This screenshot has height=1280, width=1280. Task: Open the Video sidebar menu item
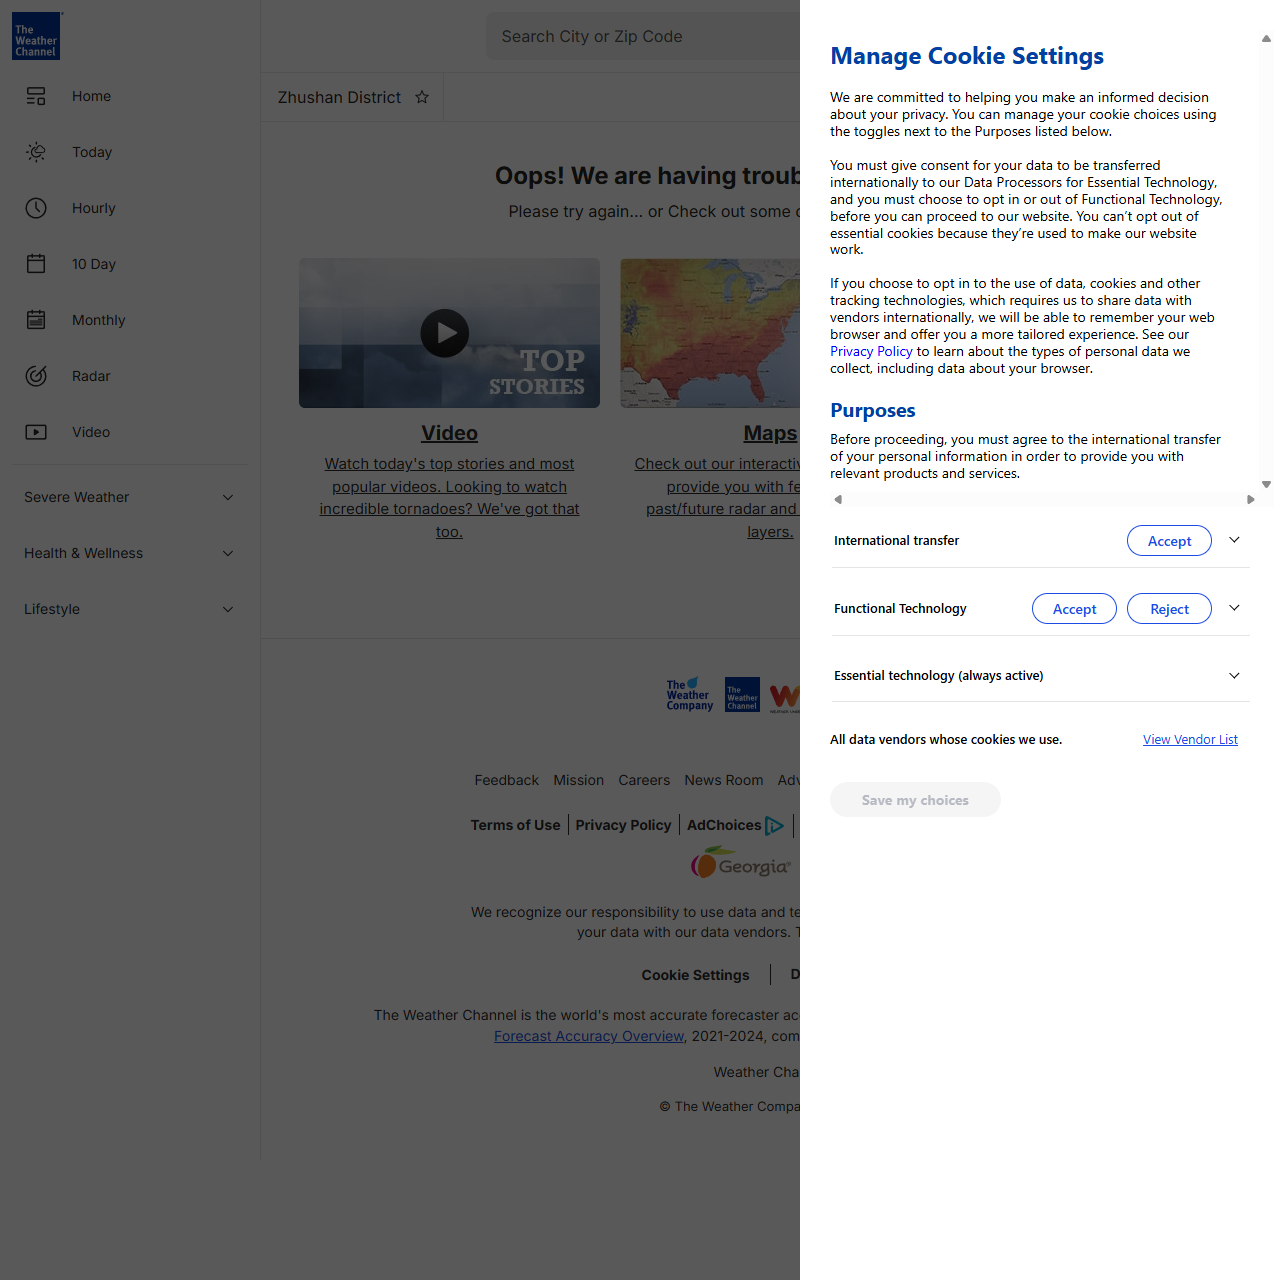[x=90, y=432]
